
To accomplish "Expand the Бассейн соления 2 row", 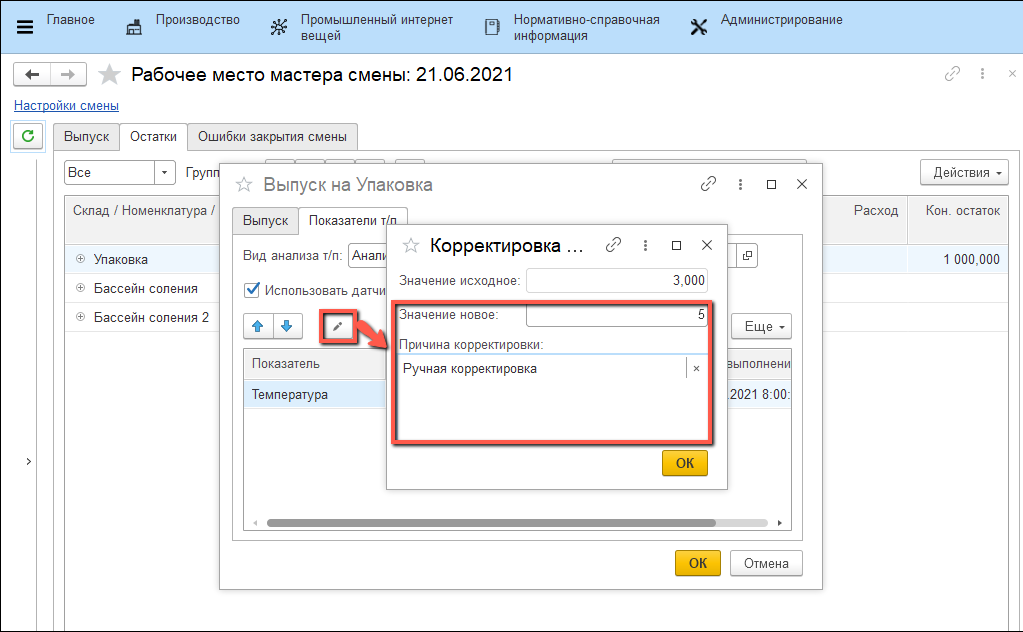I will click(80, 317).
